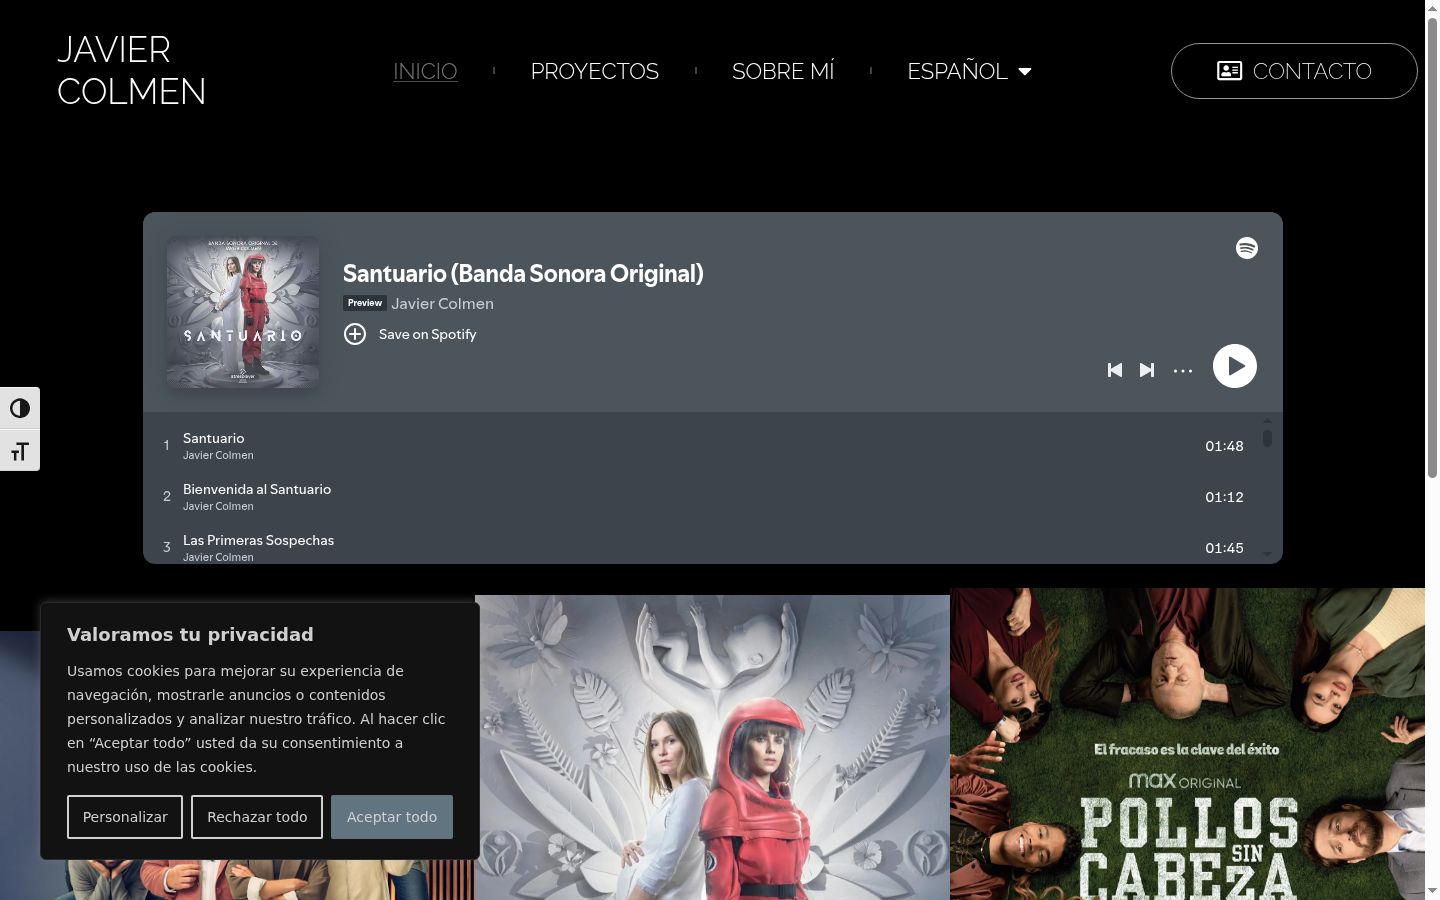Image resolution: width=1440 pixels, height=900 pixels.
Task: Play track 3 Las Primeras Sospechas
Action: [713, 548]
